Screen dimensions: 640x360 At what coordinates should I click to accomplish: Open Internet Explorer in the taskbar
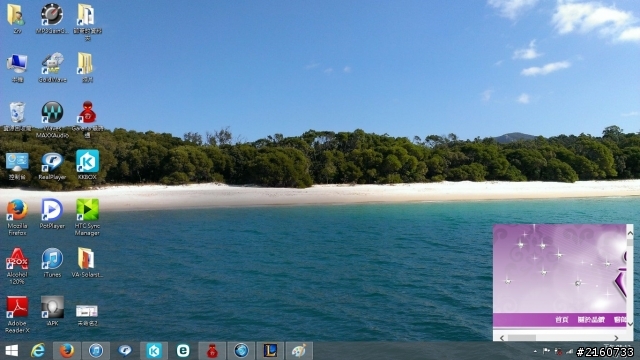click(x=38, y=351)
